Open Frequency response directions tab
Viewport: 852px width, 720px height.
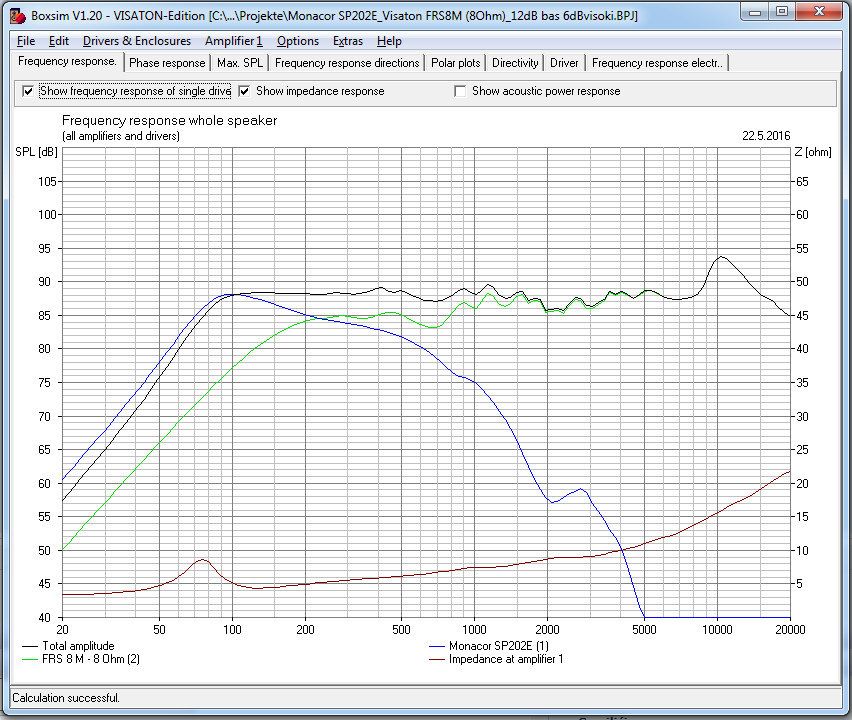[347, 63]
